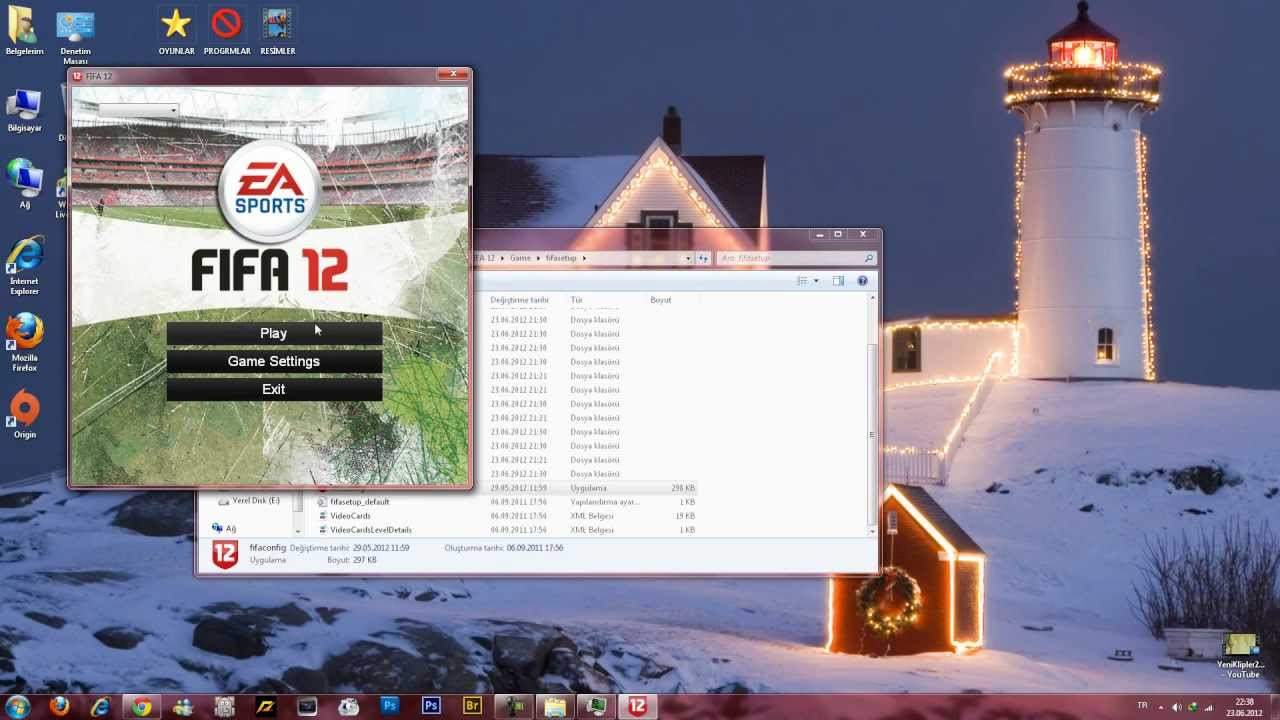Click the Explorer refresh button
This screenshot has height=720, width=1280.
[x=704, y=258]
